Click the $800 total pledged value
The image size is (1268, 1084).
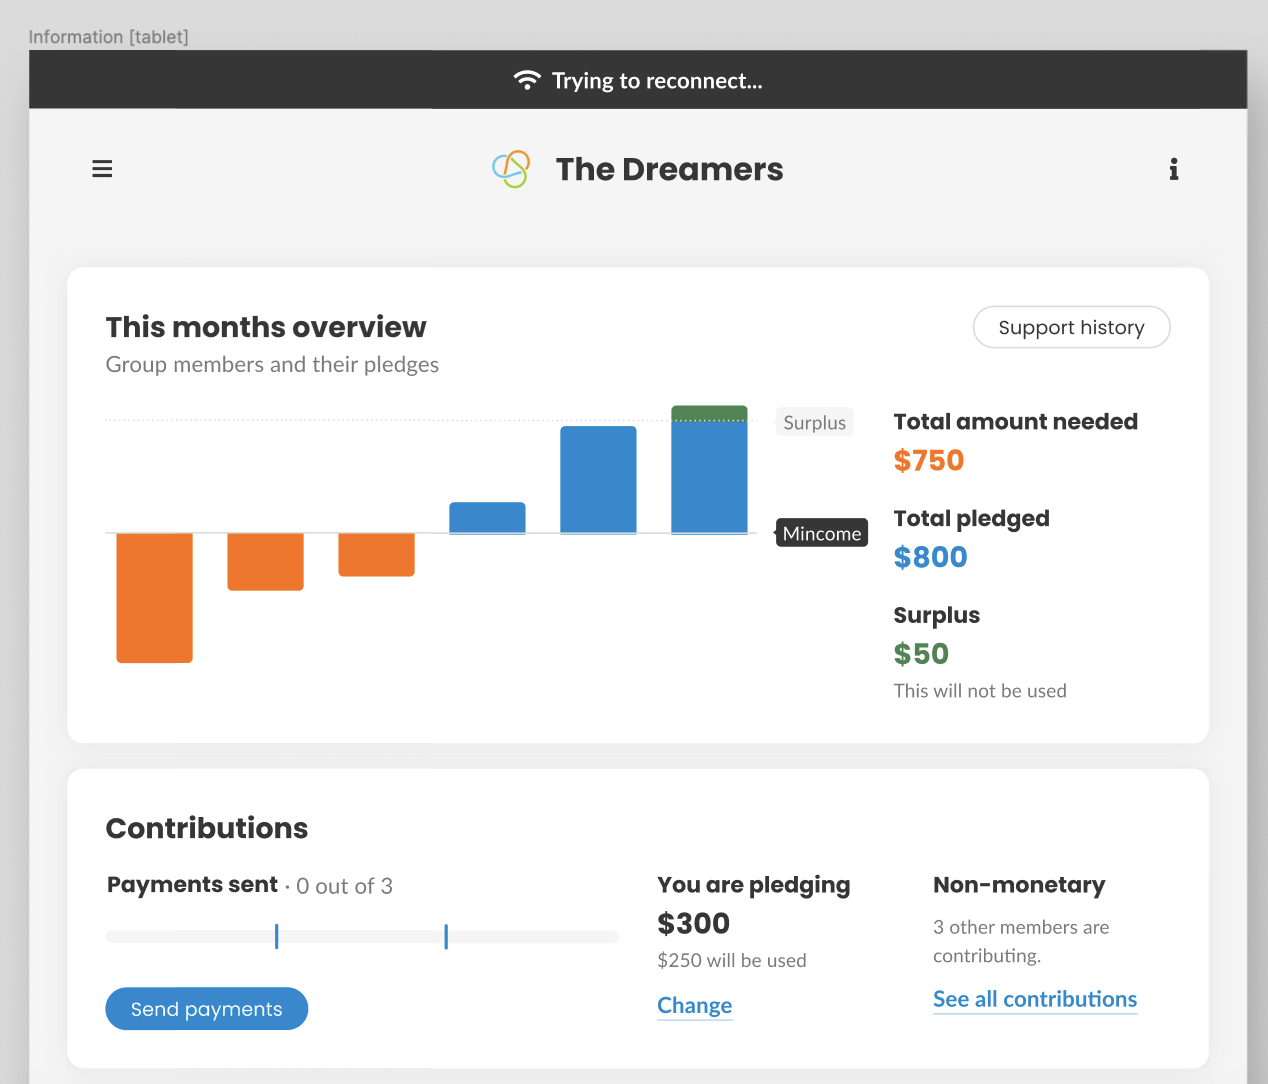pyautogui.click(x=931, y=557)
